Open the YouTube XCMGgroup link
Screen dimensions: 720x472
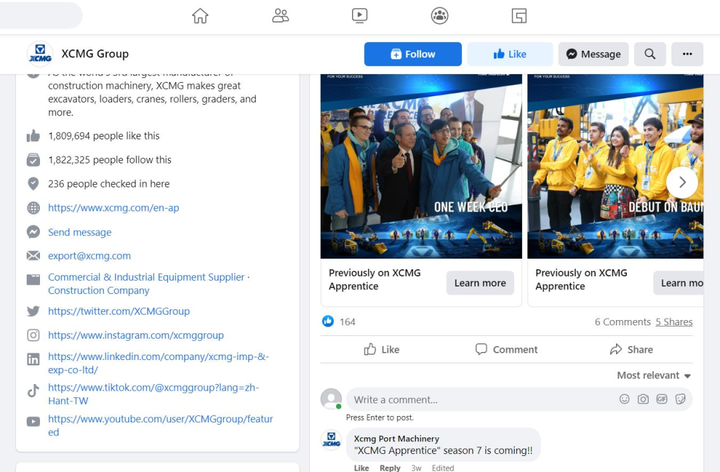coord(160,425)
